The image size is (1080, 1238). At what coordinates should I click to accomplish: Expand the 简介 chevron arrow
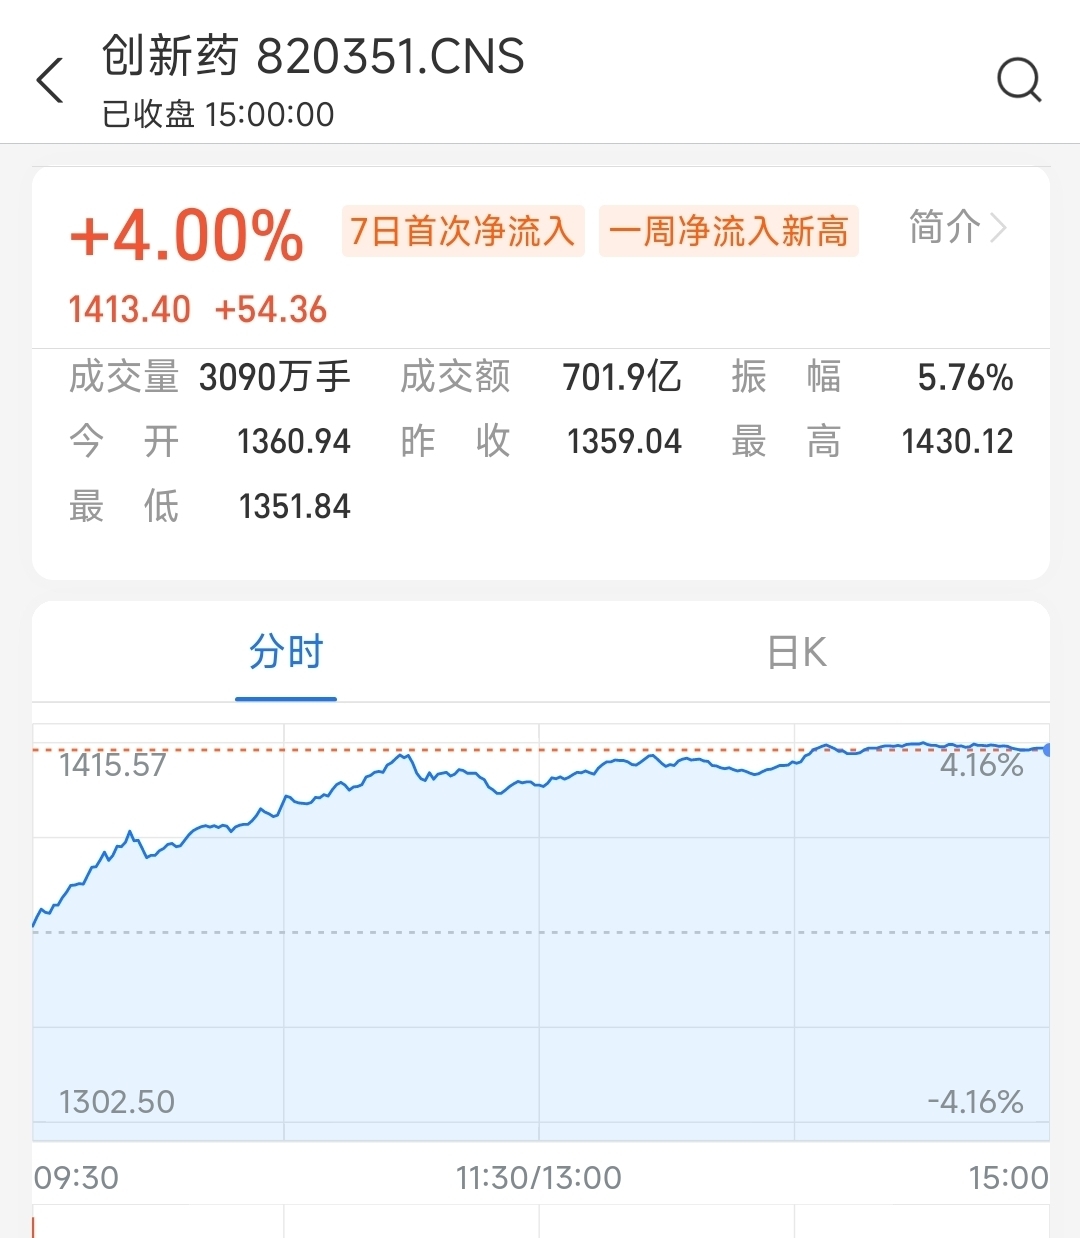(998, 228)
